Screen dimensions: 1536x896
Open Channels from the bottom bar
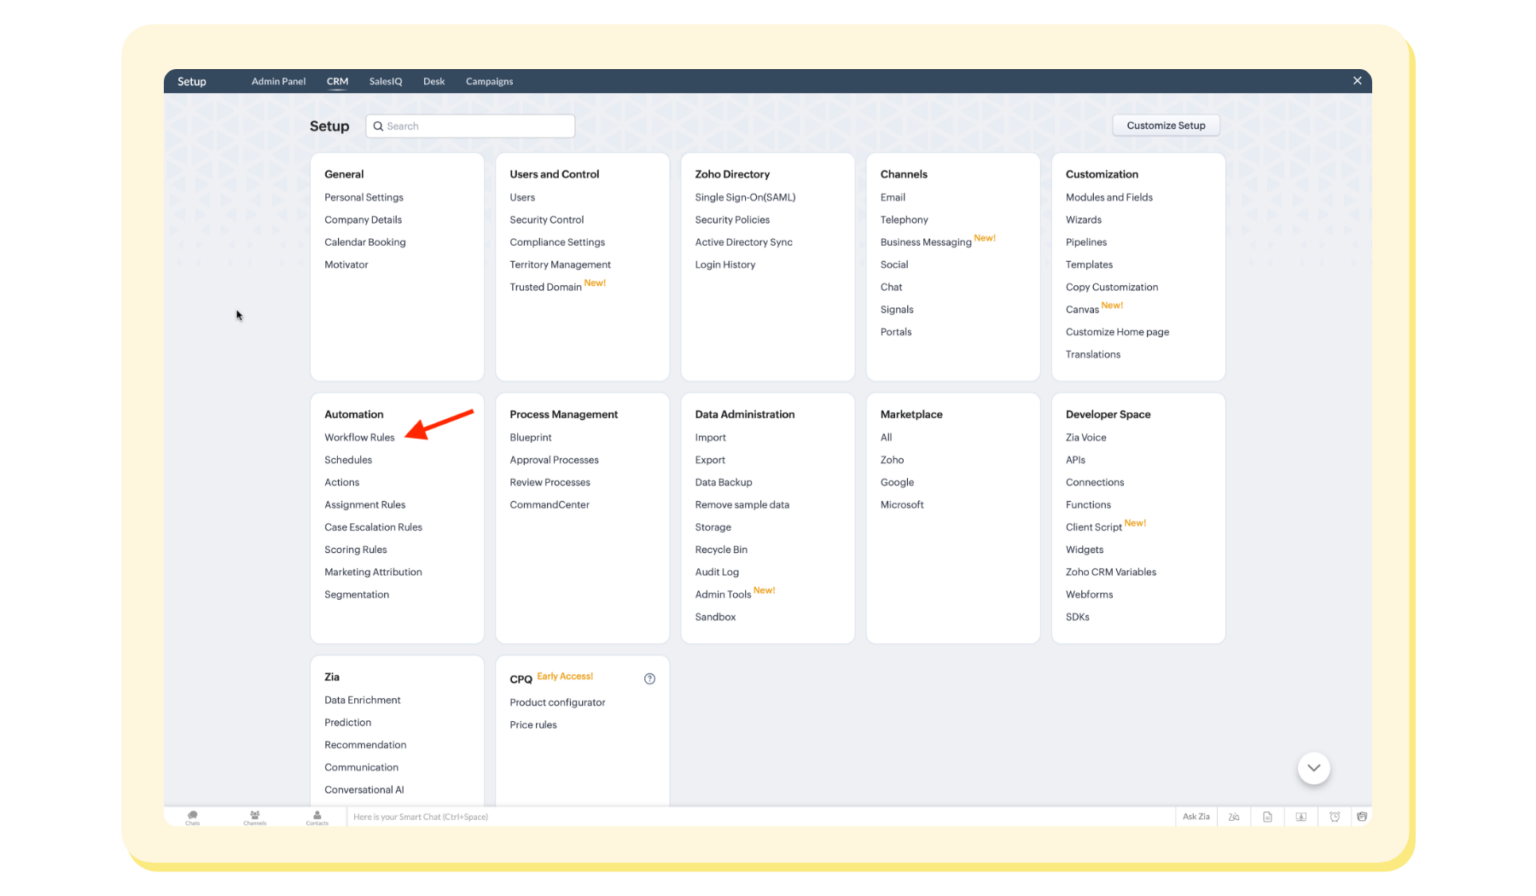coord(255,816)
